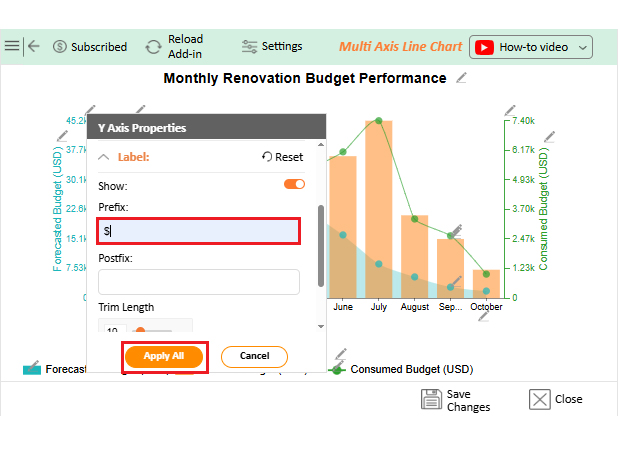Click the Reset label icon

267,157
